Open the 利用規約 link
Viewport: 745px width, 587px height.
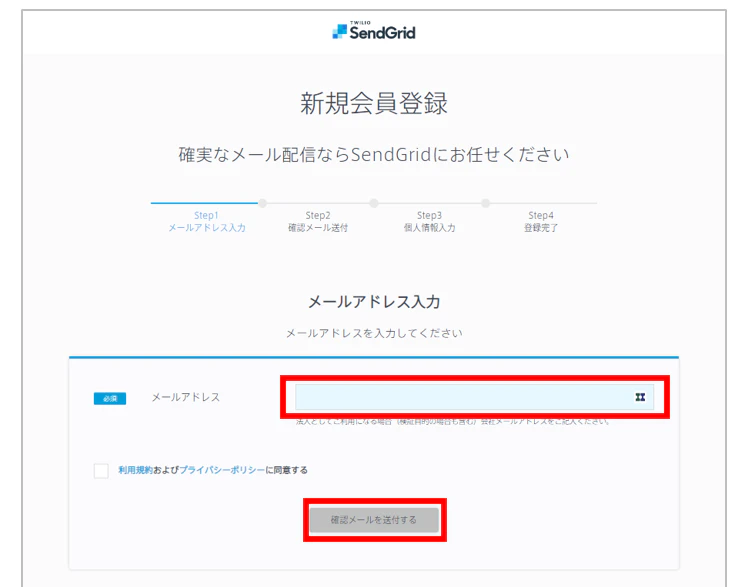[x=135, y=470]
